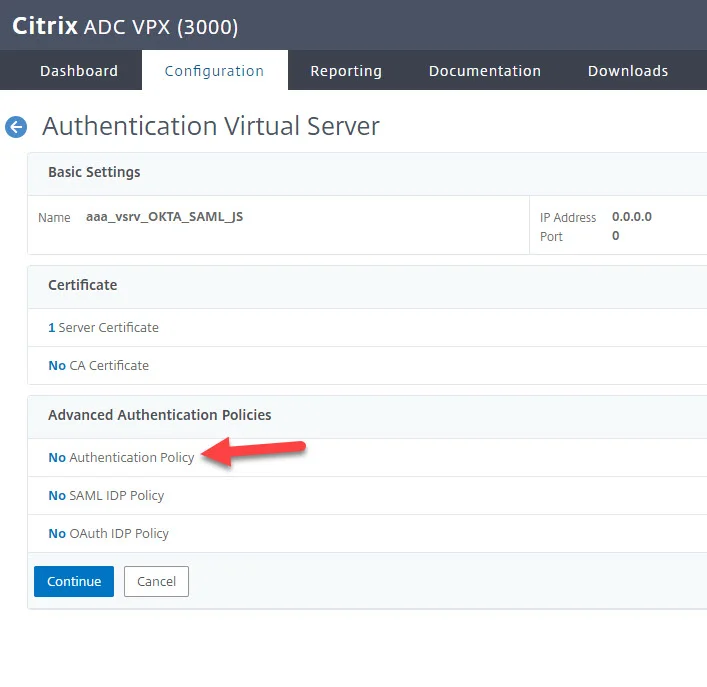Open No SAML IDP Policy binding

[106, 495]
